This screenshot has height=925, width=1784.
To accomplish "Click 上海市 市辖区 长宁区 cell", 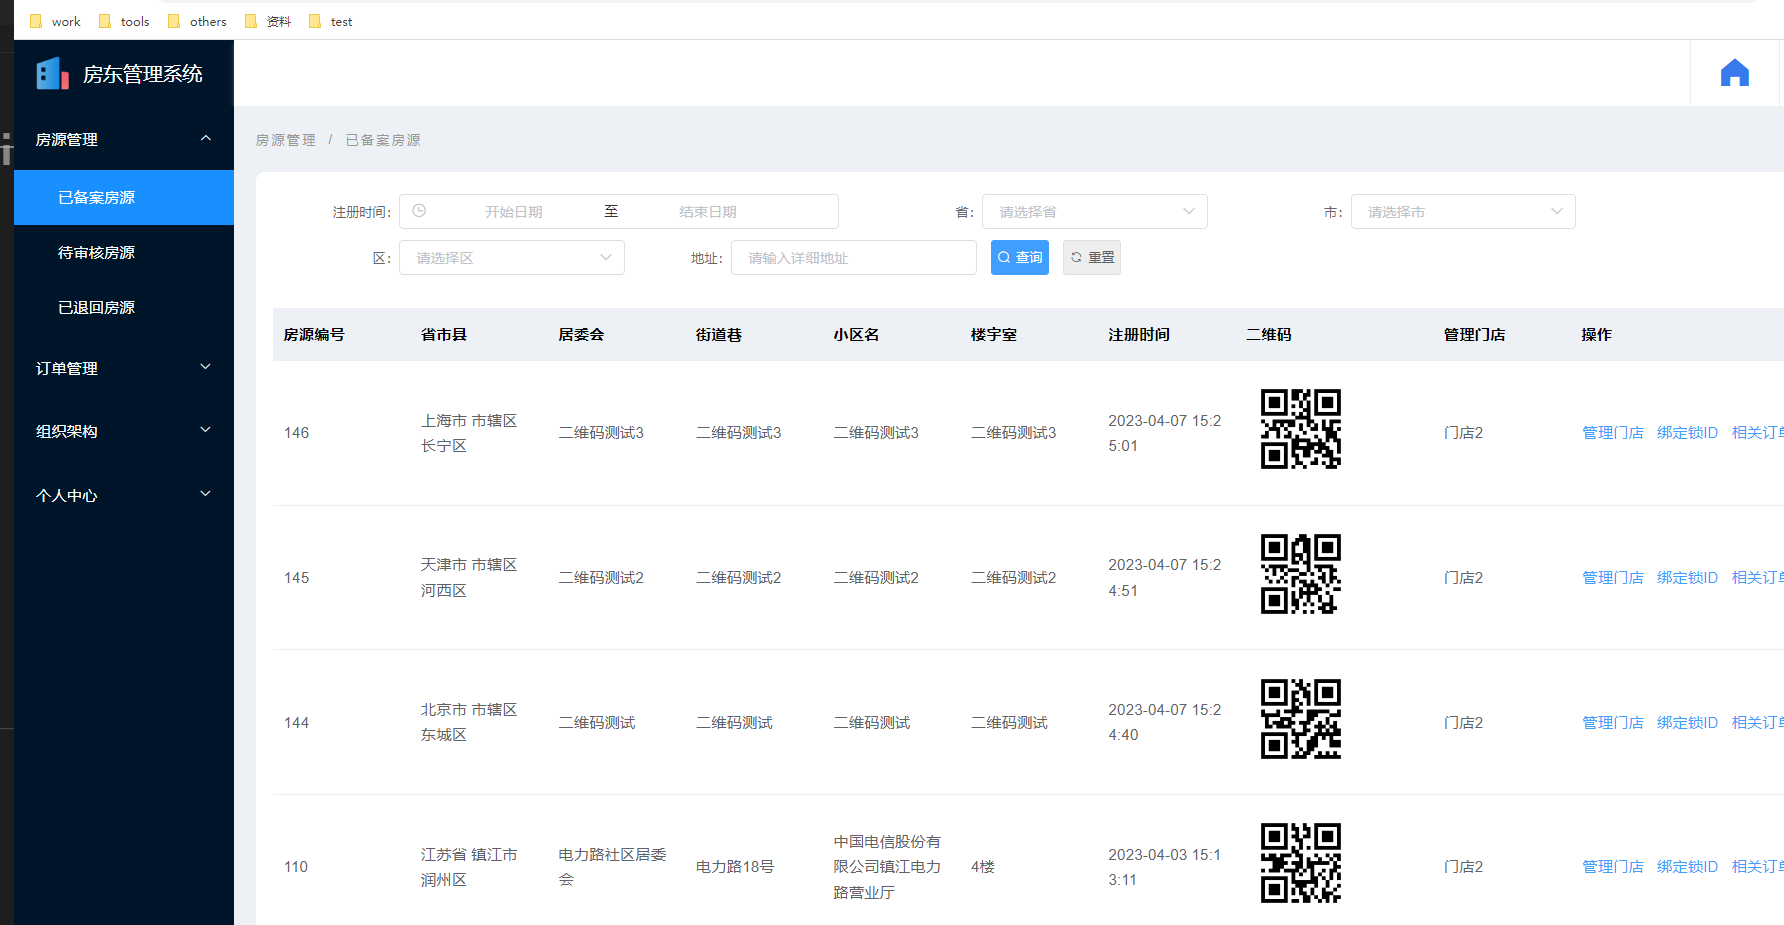I will [x=469, y=432].
